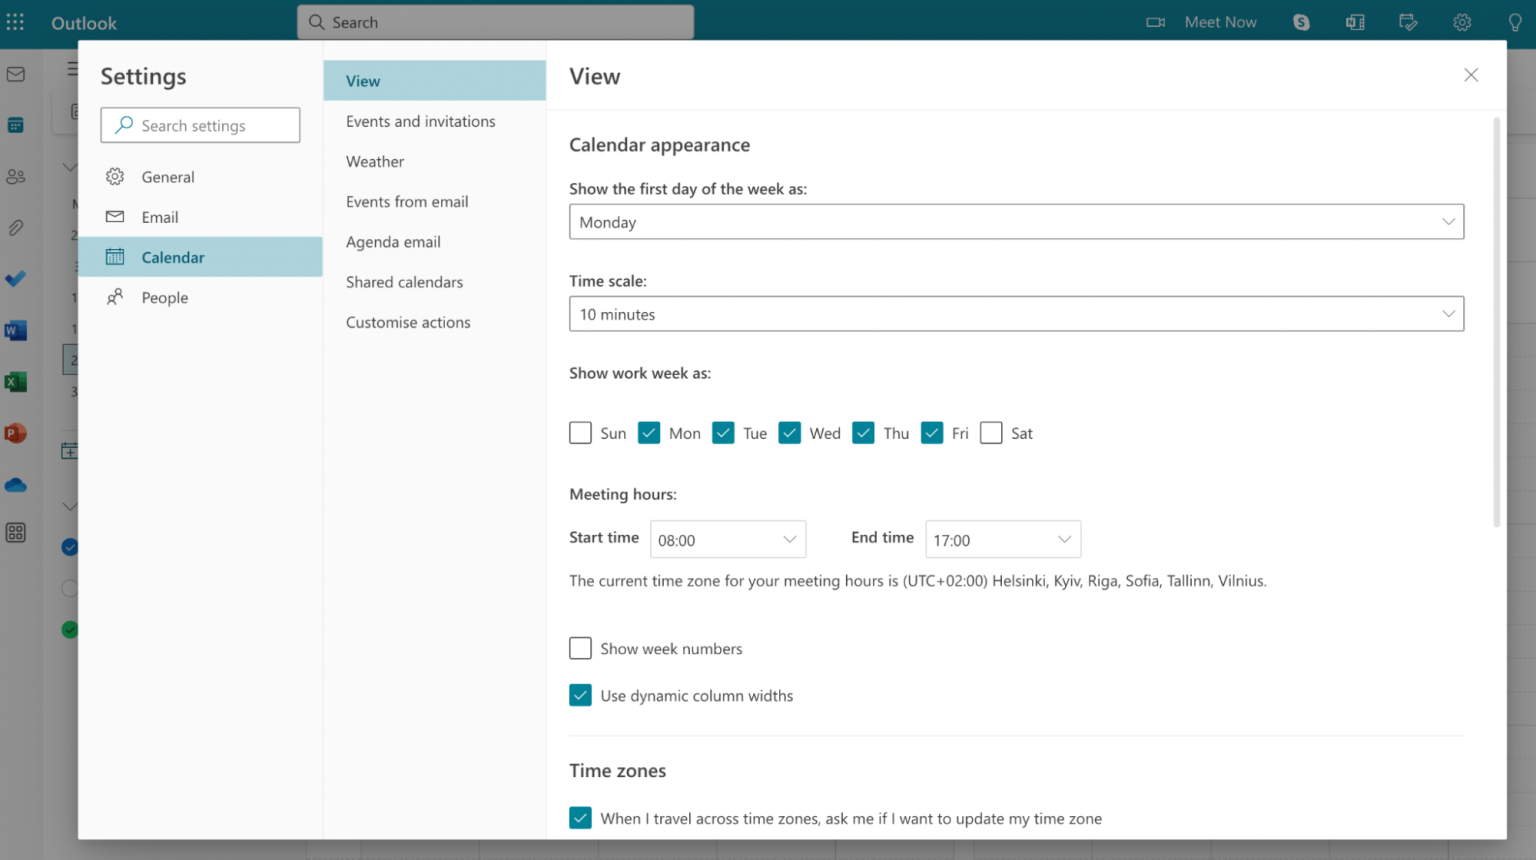The image size is (1536, 860).
Task: Enable Sun in work week
Action: point(580,433)
